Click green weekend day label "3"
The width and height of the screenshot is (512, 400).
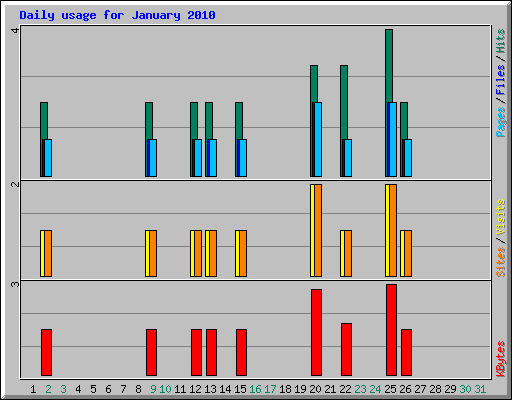tap(63, 389)
